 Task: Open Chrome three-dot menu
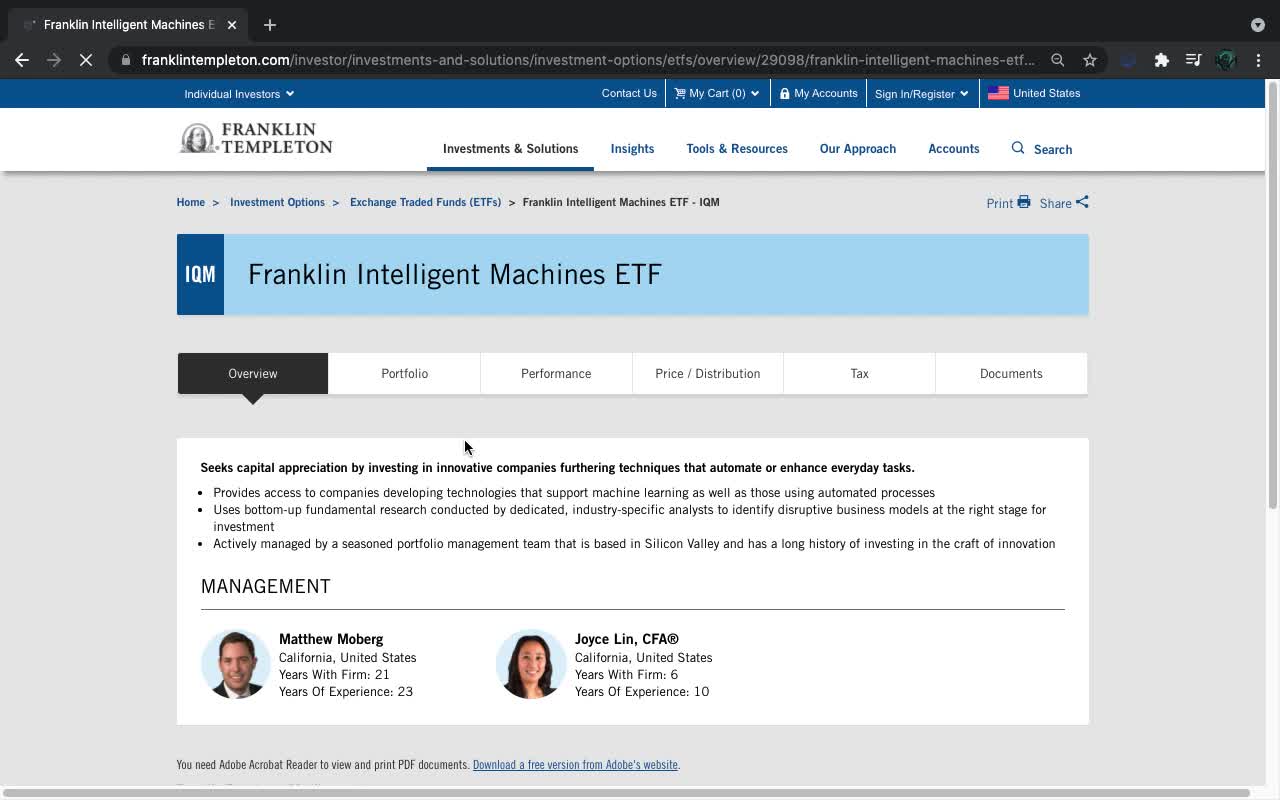[x=1258, y=60]
